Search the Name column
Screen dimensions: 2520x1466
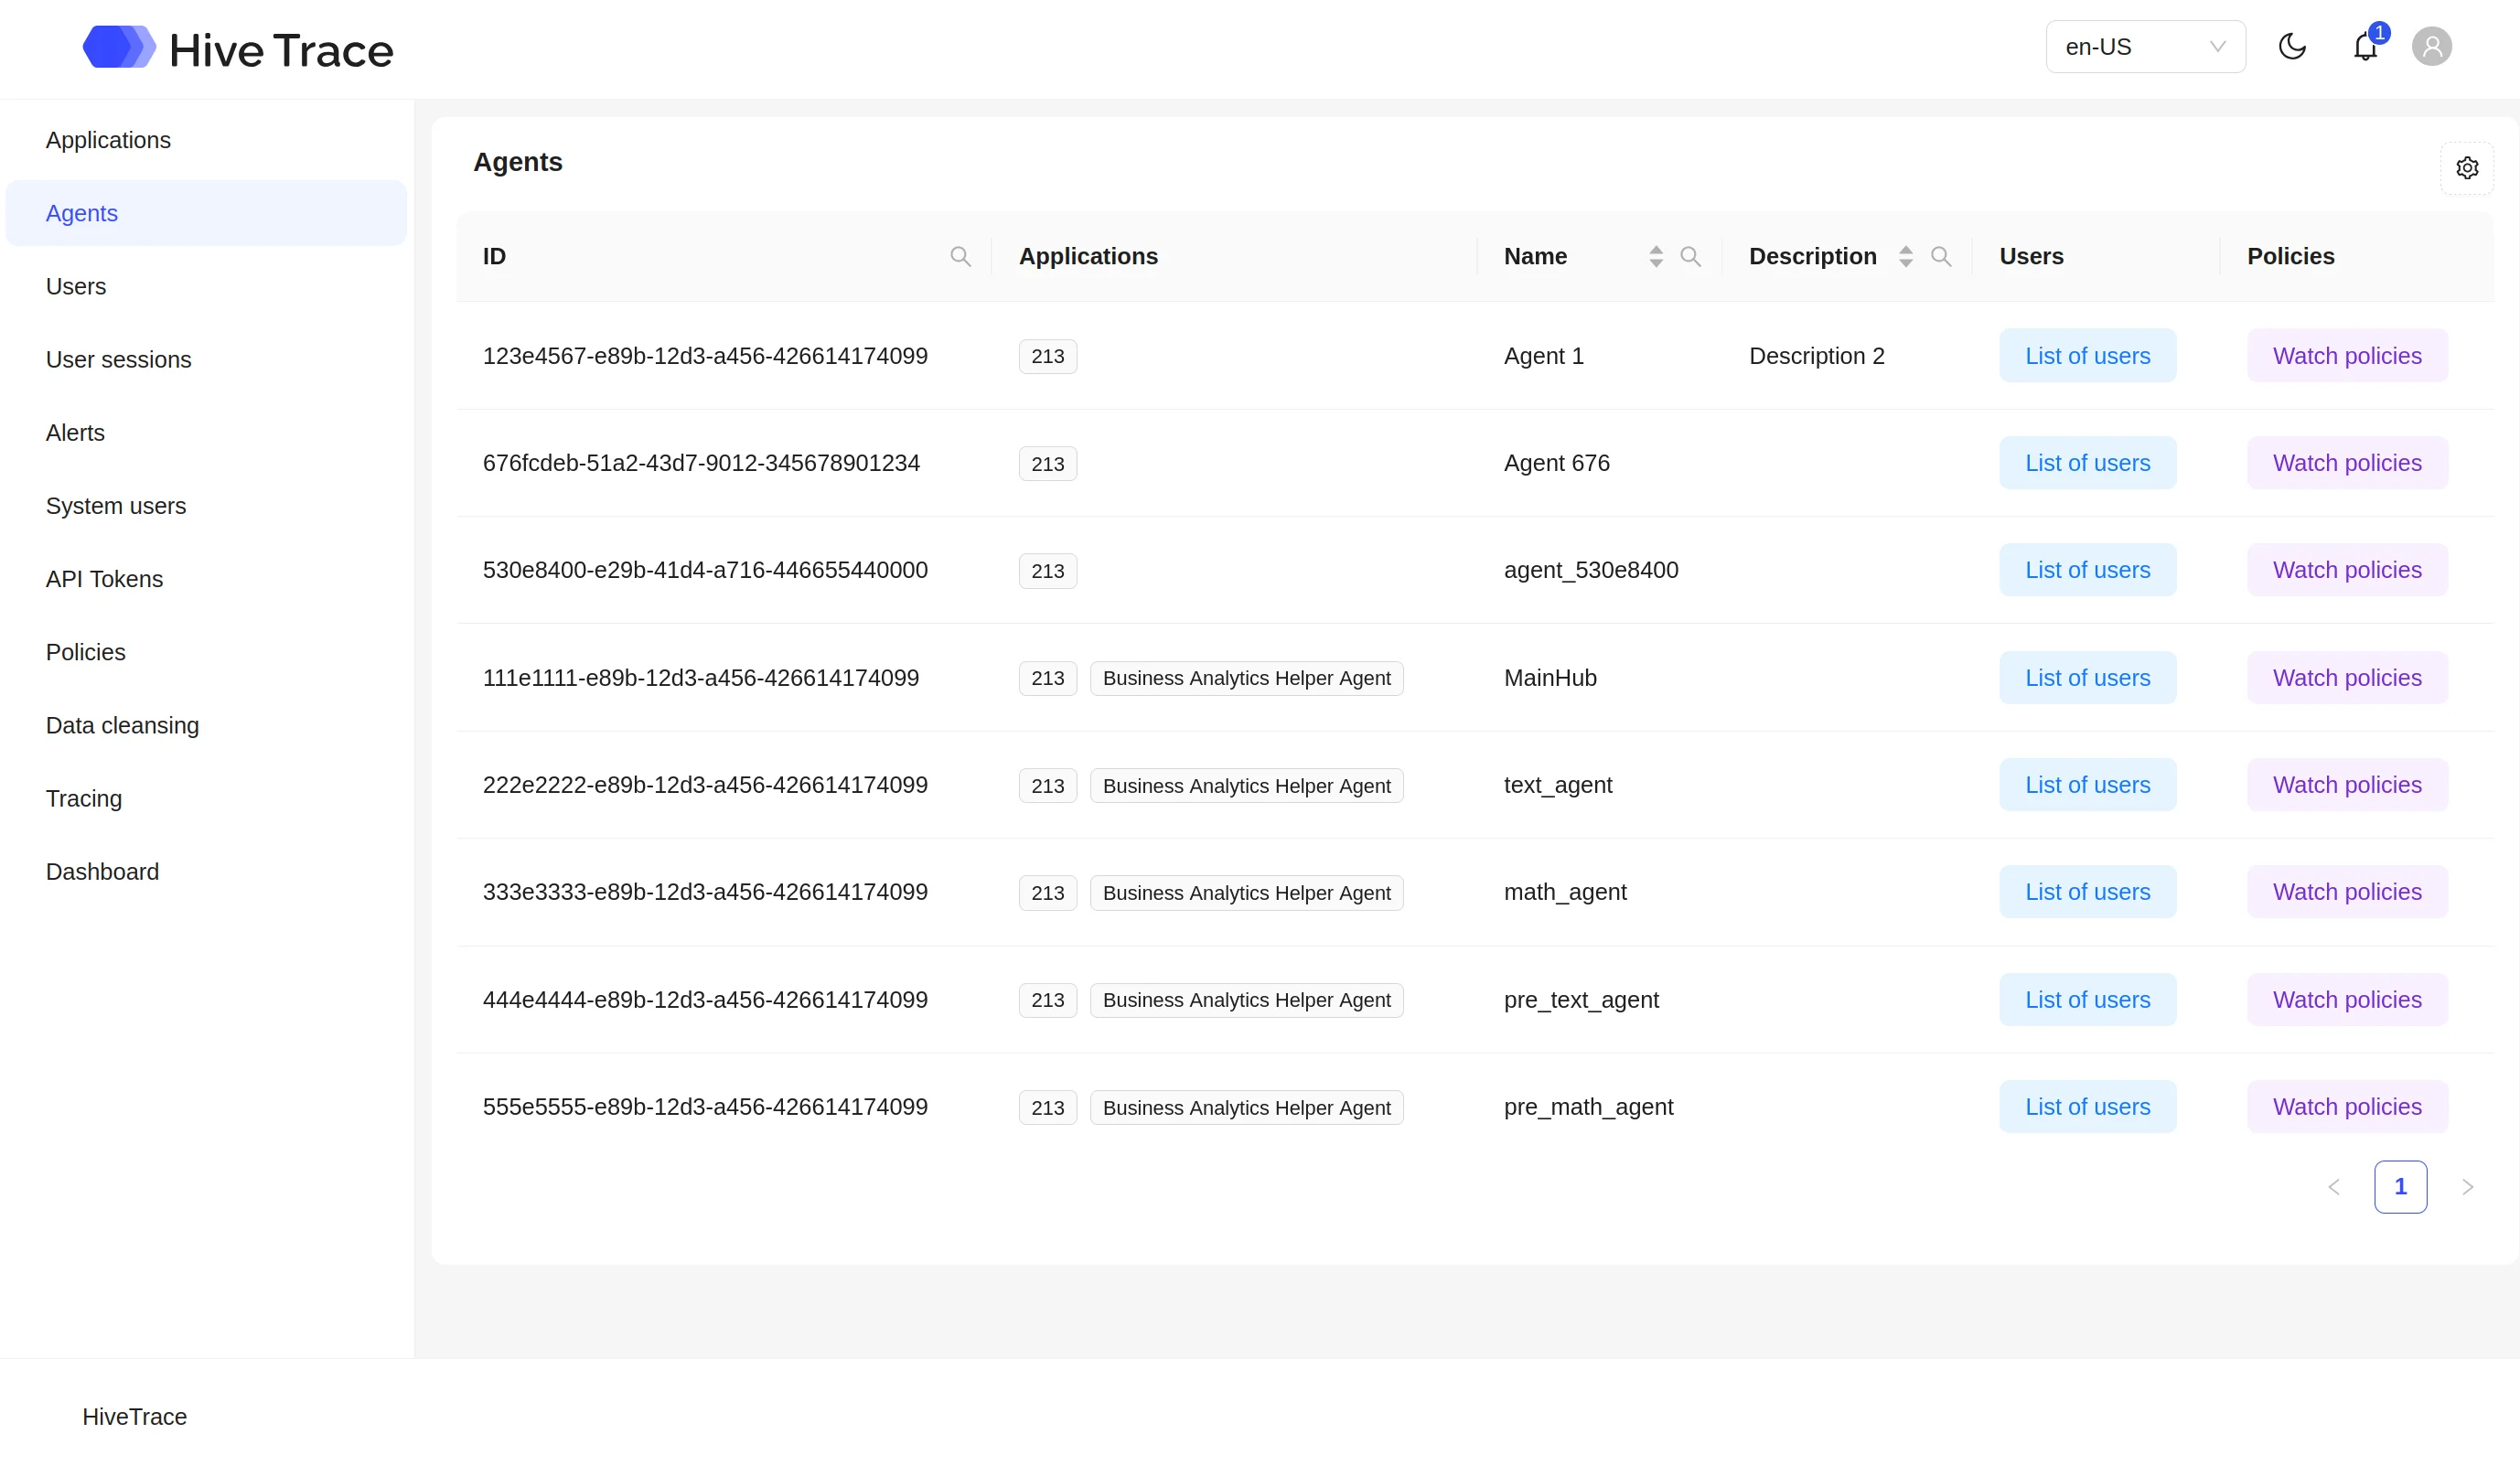point(1690,257)
